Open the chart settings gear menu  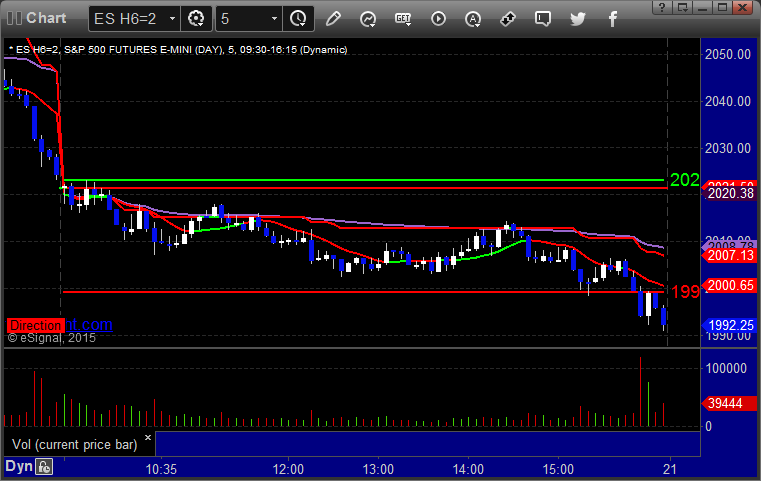[x=196, y=19]
